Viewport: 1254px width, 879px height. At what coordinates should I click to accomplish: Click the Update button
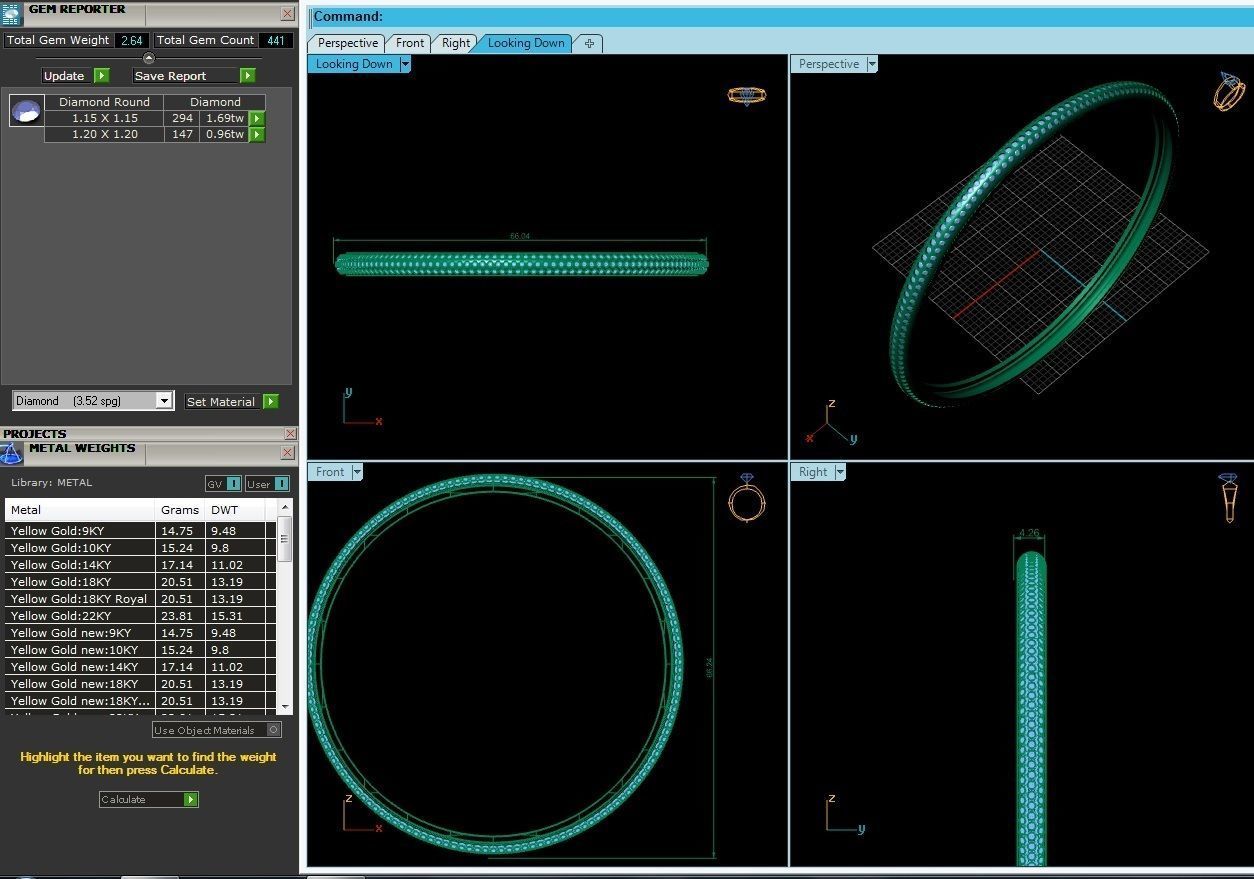(x=64, y=76)
